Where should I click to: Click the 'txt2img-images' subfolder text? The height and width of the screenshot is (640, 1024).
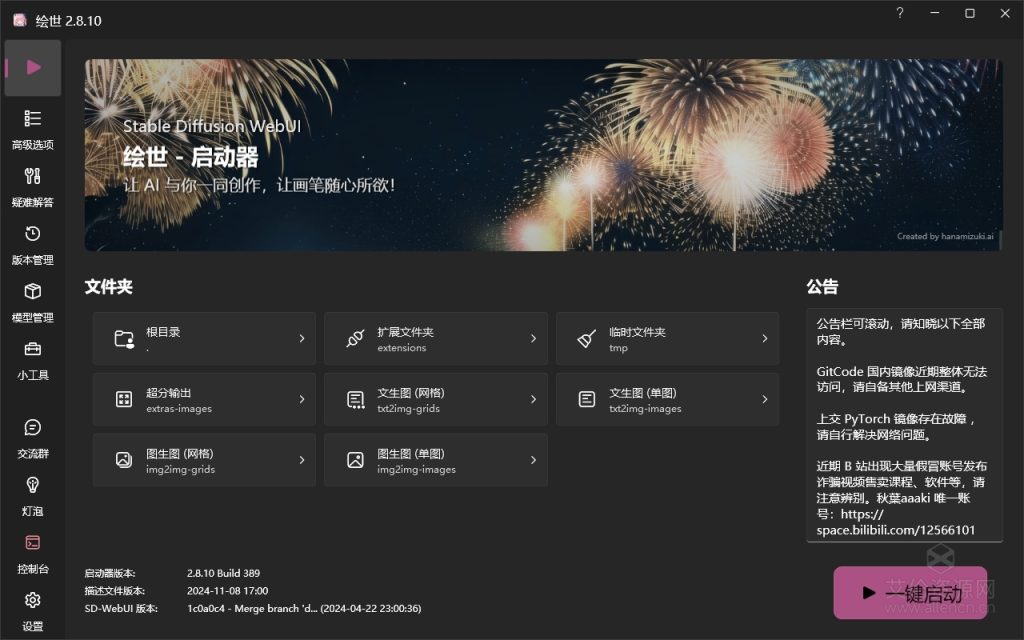(645, 409)
